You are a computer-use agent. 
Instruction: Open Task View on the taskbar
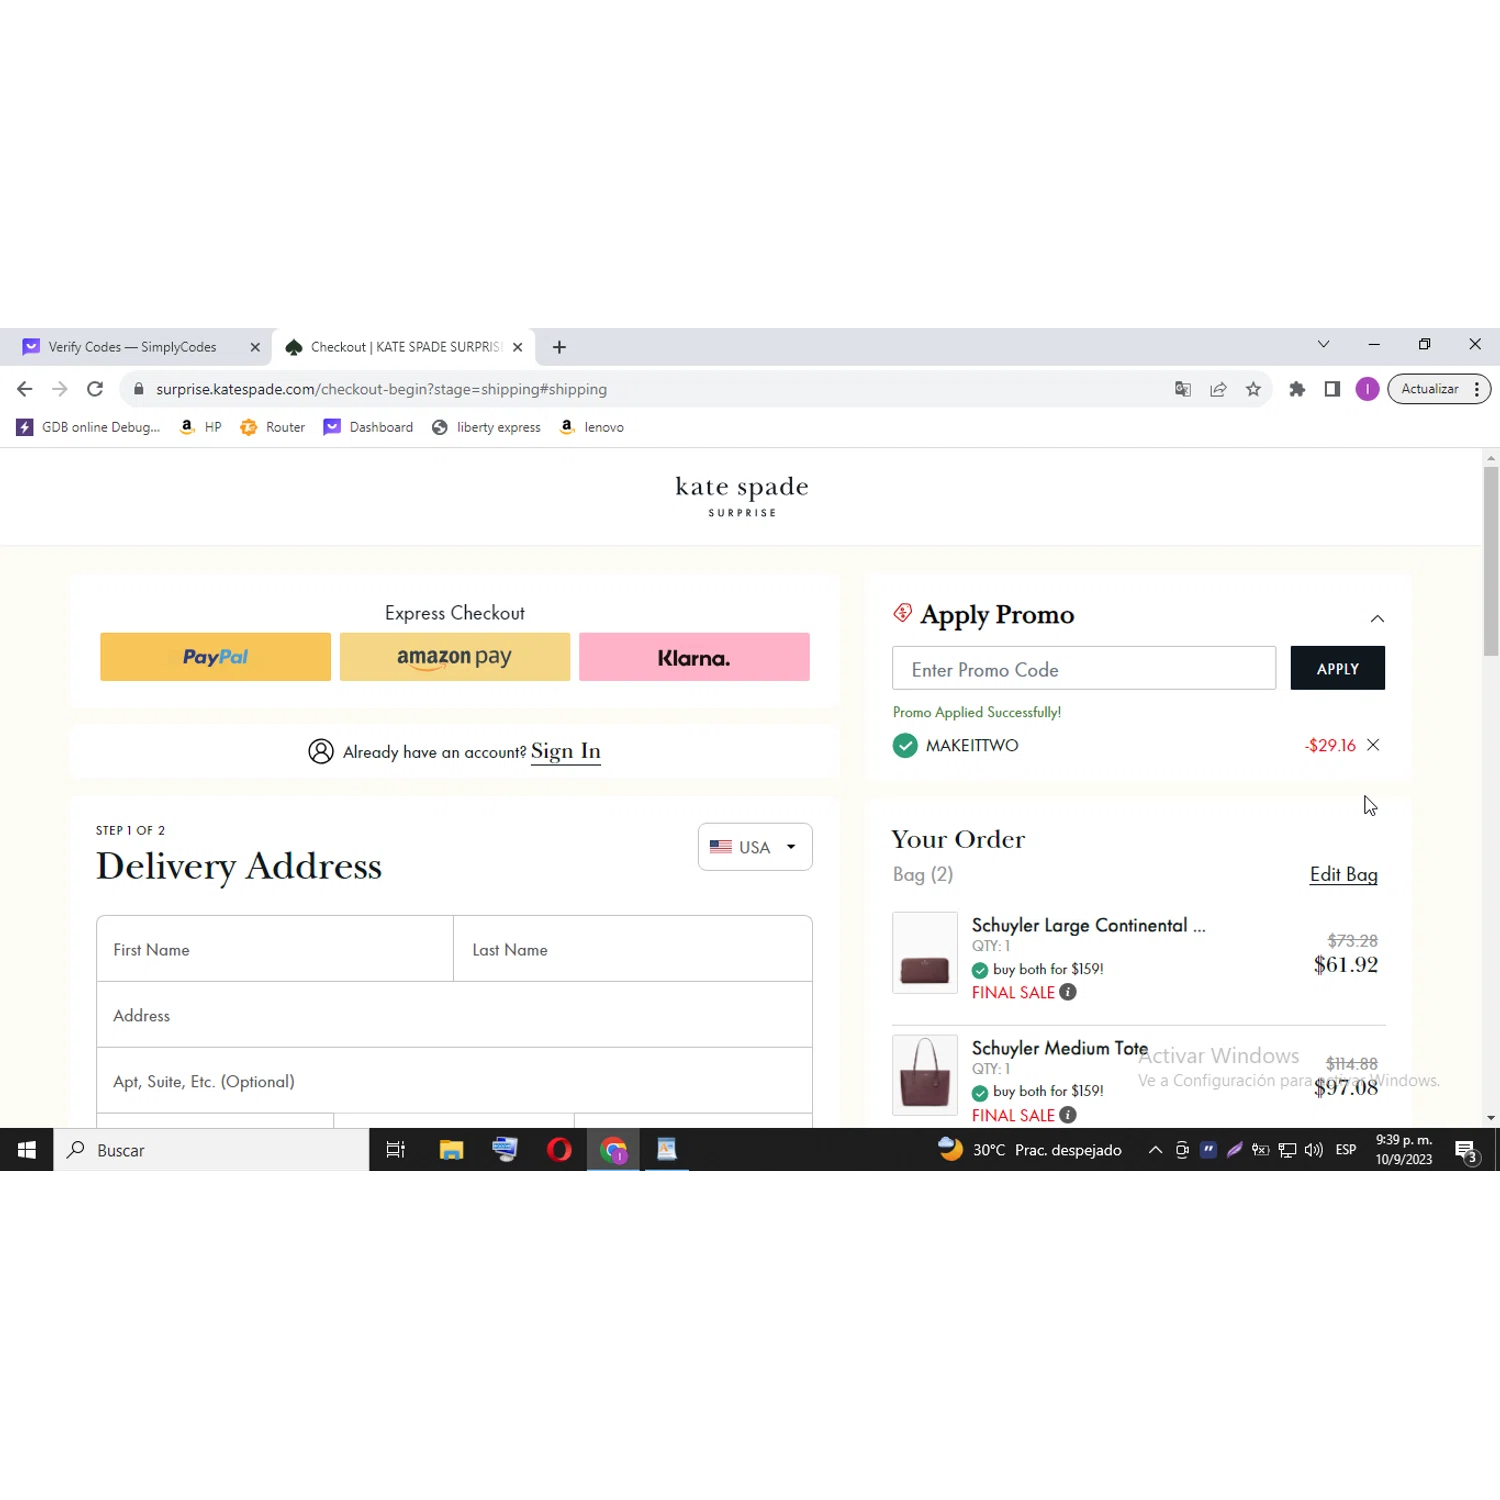396,1150
